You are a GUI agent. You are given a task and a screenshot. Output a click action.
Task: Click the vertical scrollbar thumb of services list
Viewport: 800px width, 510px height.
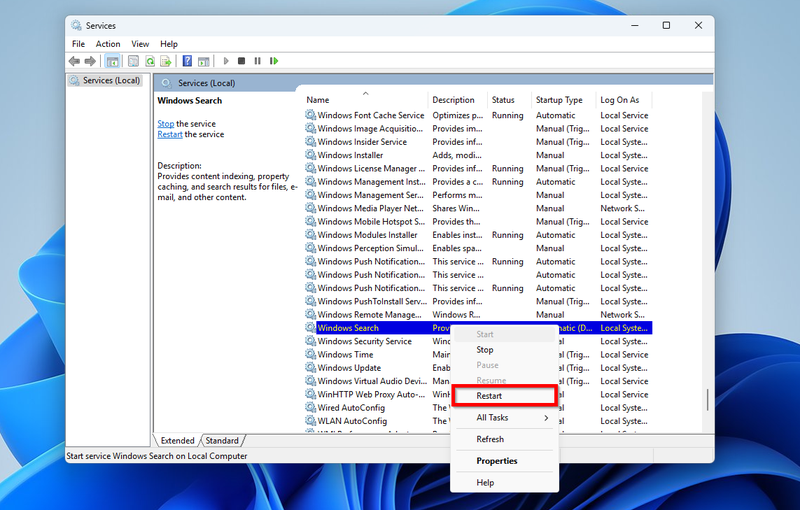point(707,400)
